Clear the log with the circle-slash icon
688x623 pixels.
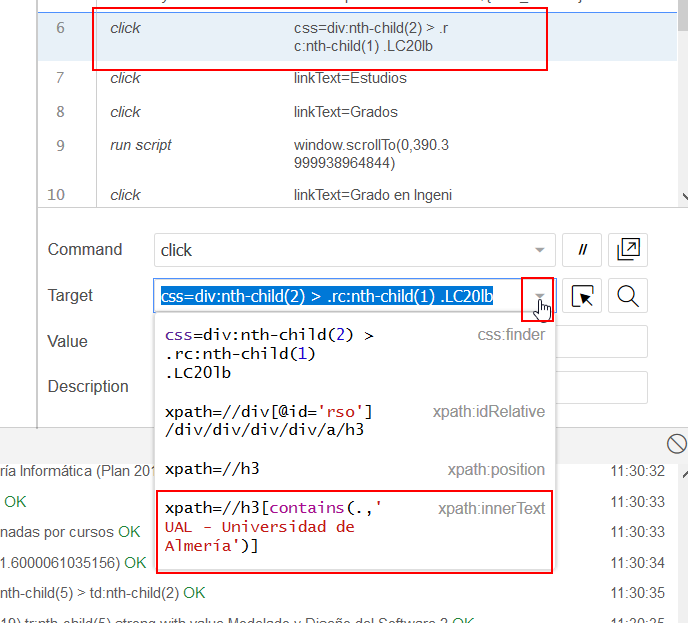coord(676,444)
